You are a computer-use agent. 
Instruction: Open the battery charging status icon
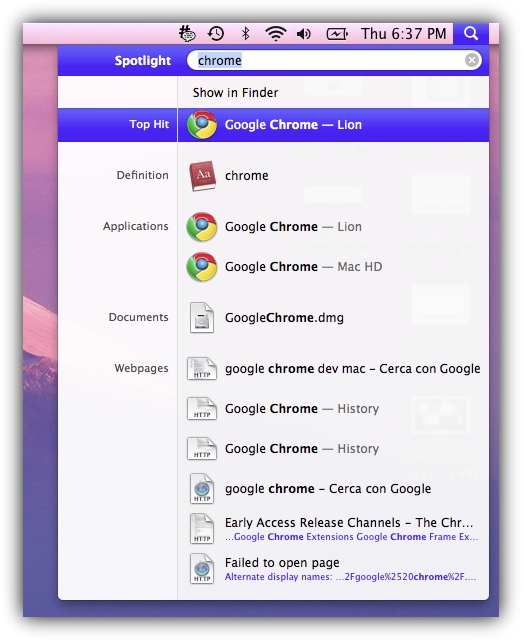coord(337,34)
